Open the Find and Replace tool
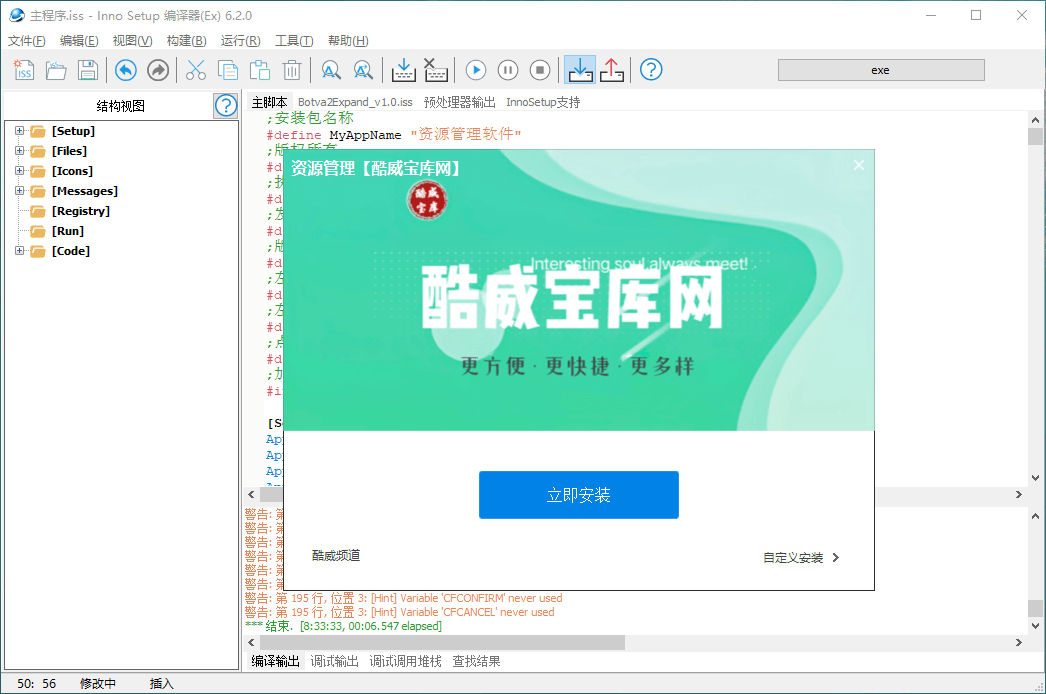The image size is (1046, 694). (x=363, y=70)
